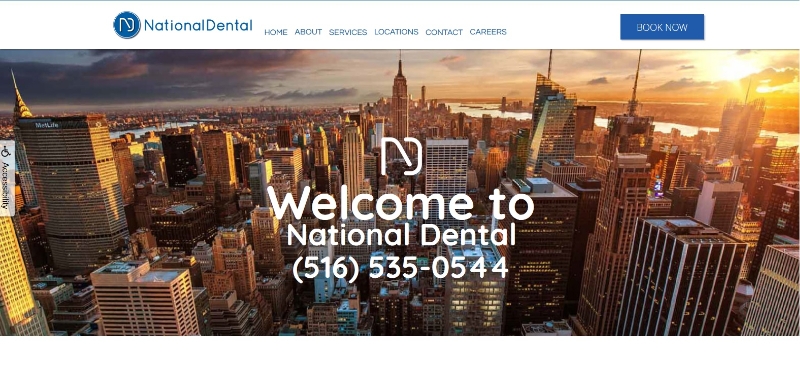Click the NationalDental wordmark text
The height and width of the screenshot is (367, 800).
[198, 25]
